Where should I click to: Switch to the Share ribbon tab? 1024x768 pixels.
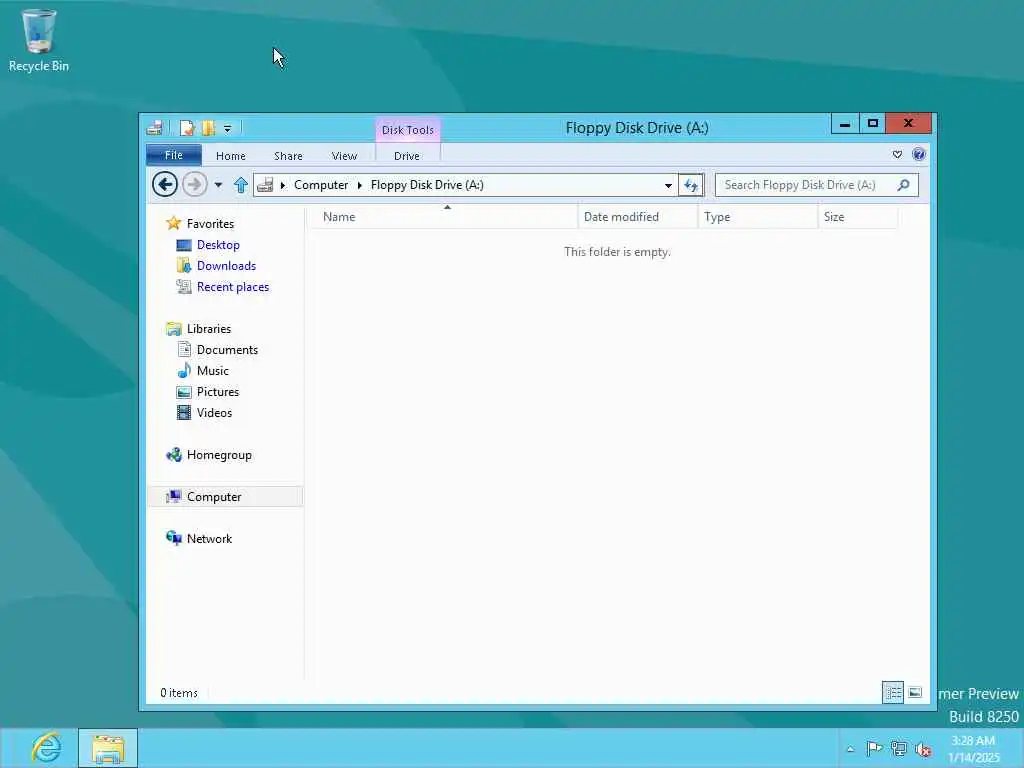pos(288,156)
